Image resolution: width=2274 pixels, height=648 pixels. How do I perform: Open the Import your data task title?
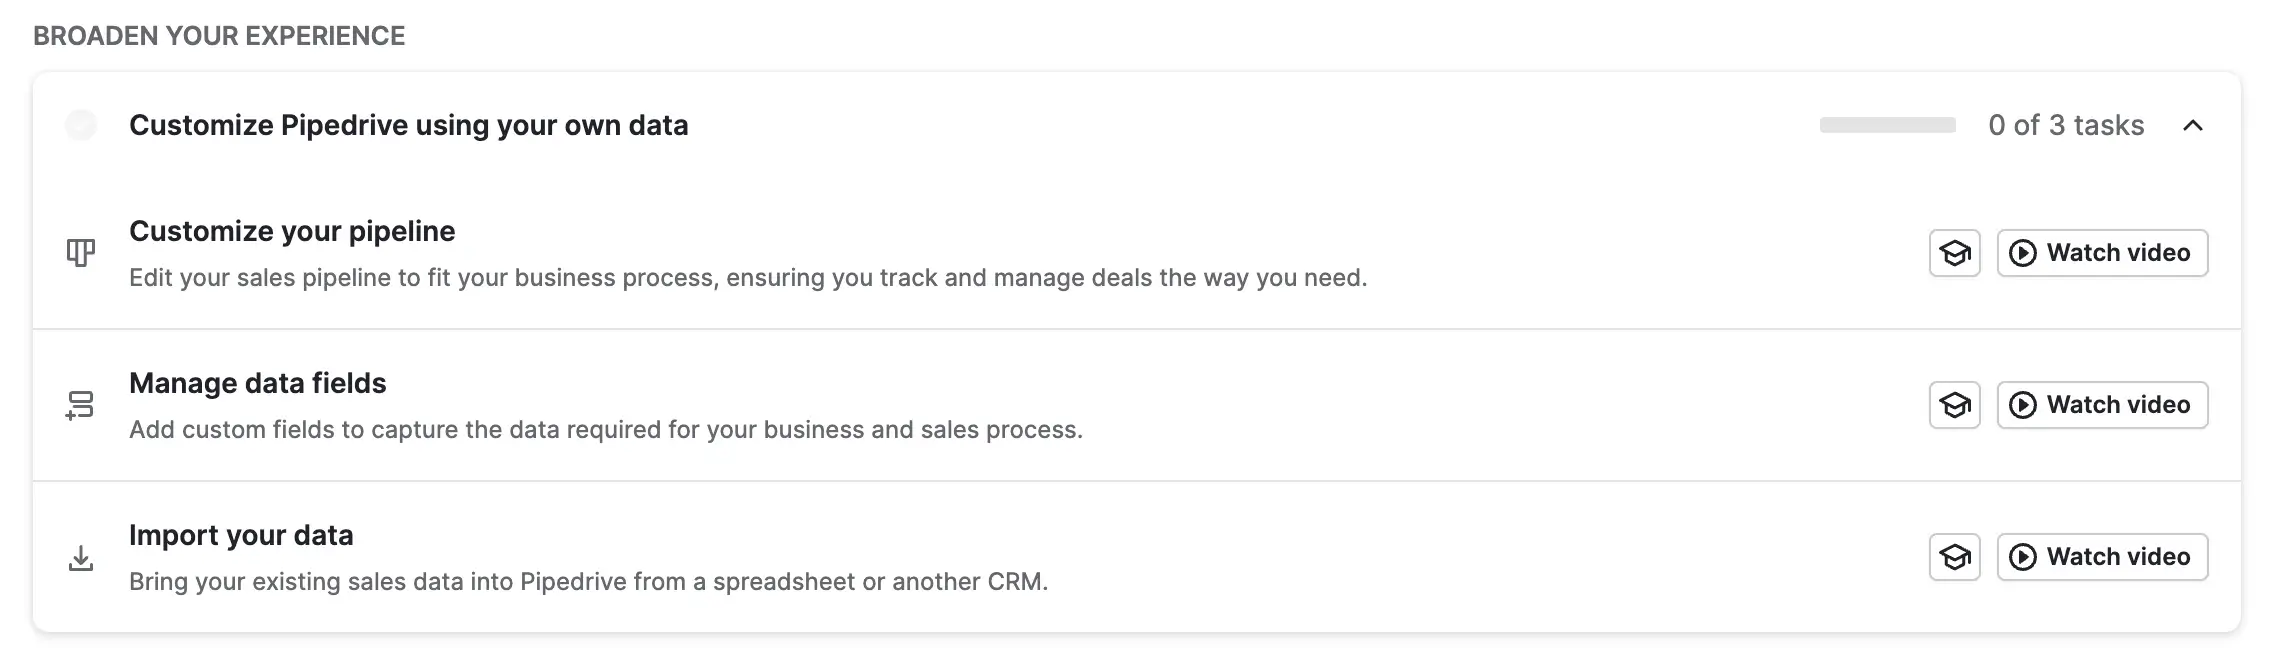pyautogui.click(x=241, y=535)
